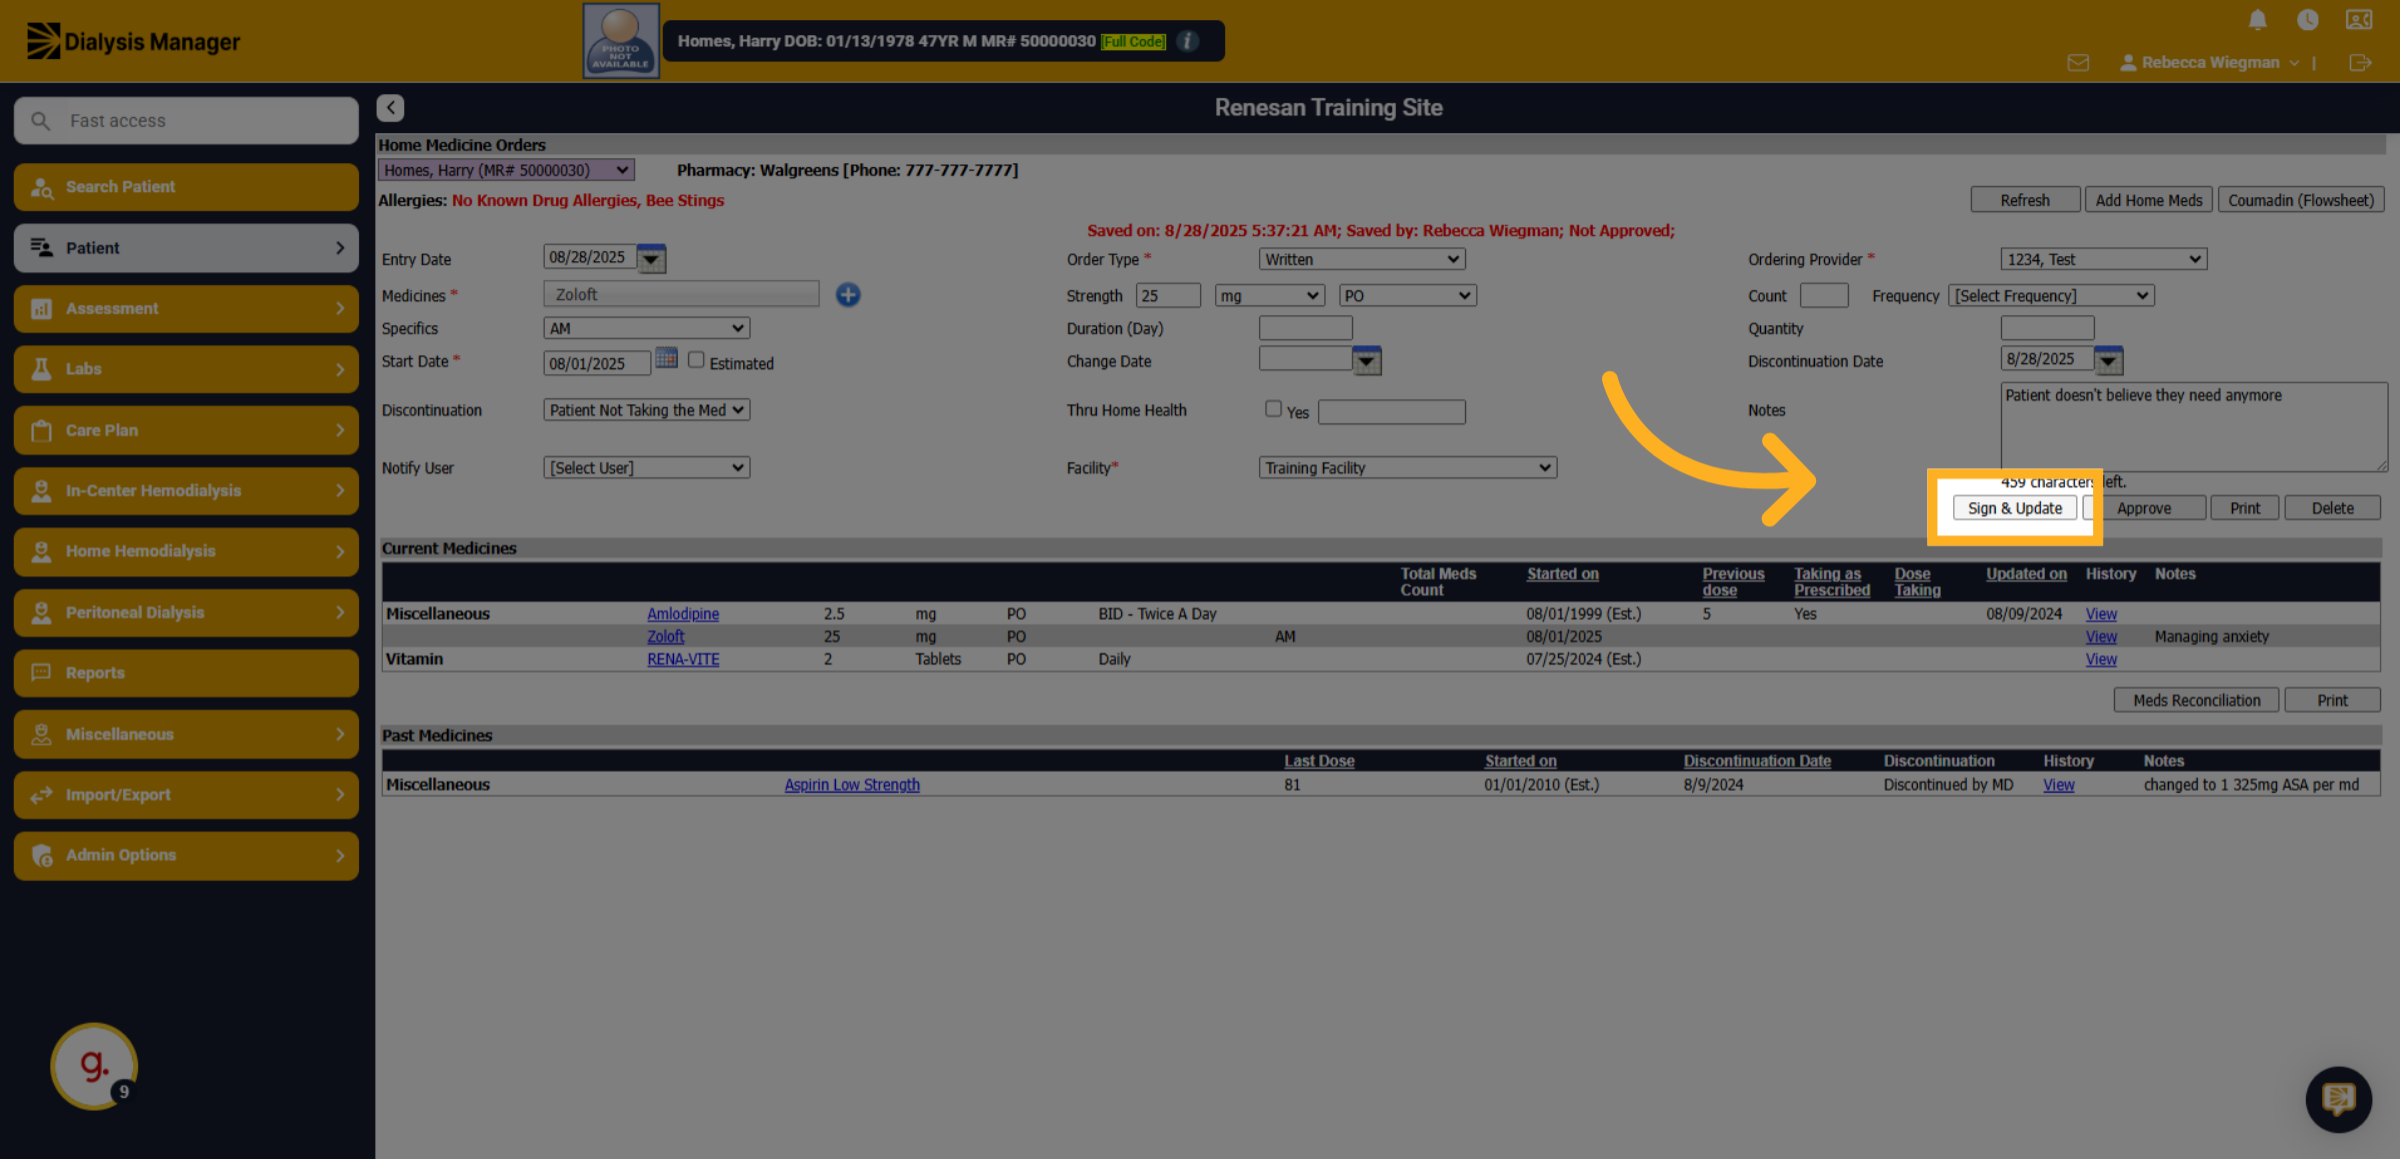The image size is (2400, 1159).
Task: Click the blue plus icon beside Medicines
Action: (x=848, y=294)
